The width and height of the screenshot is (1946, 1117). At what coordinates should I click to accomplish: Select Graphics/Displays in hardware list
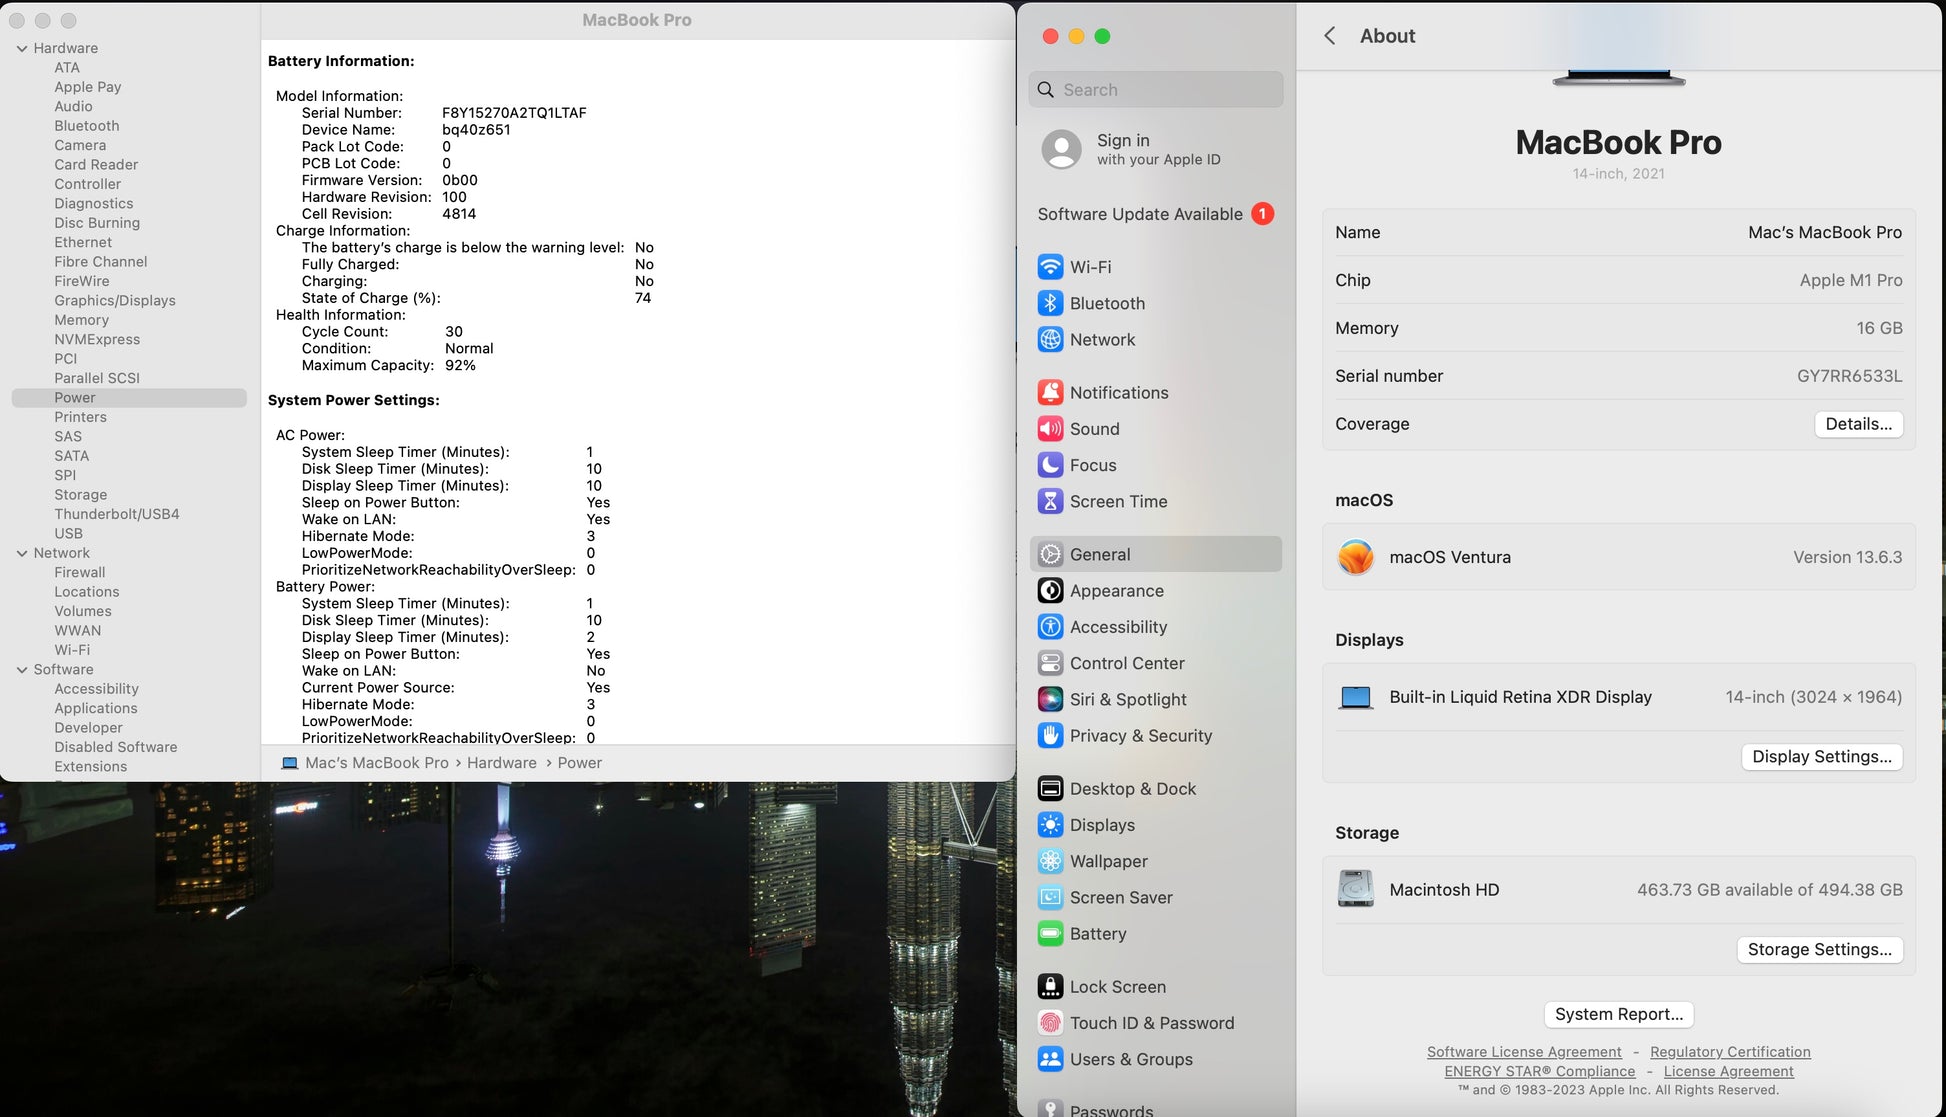pyautogui.click(x=115, y=300)
